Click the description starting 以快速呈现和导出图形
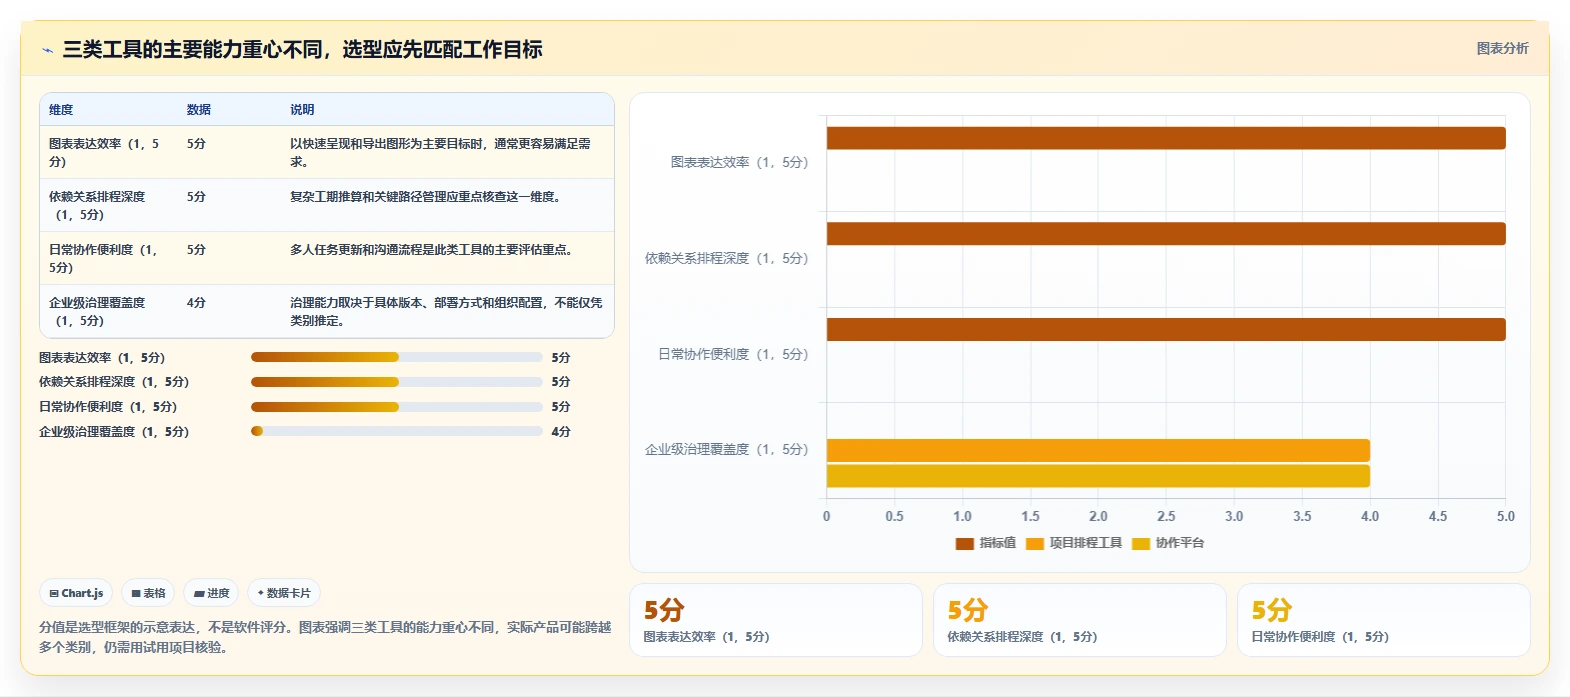Image resolution: width=1570 pixels, height=697 pixels. 440,152
